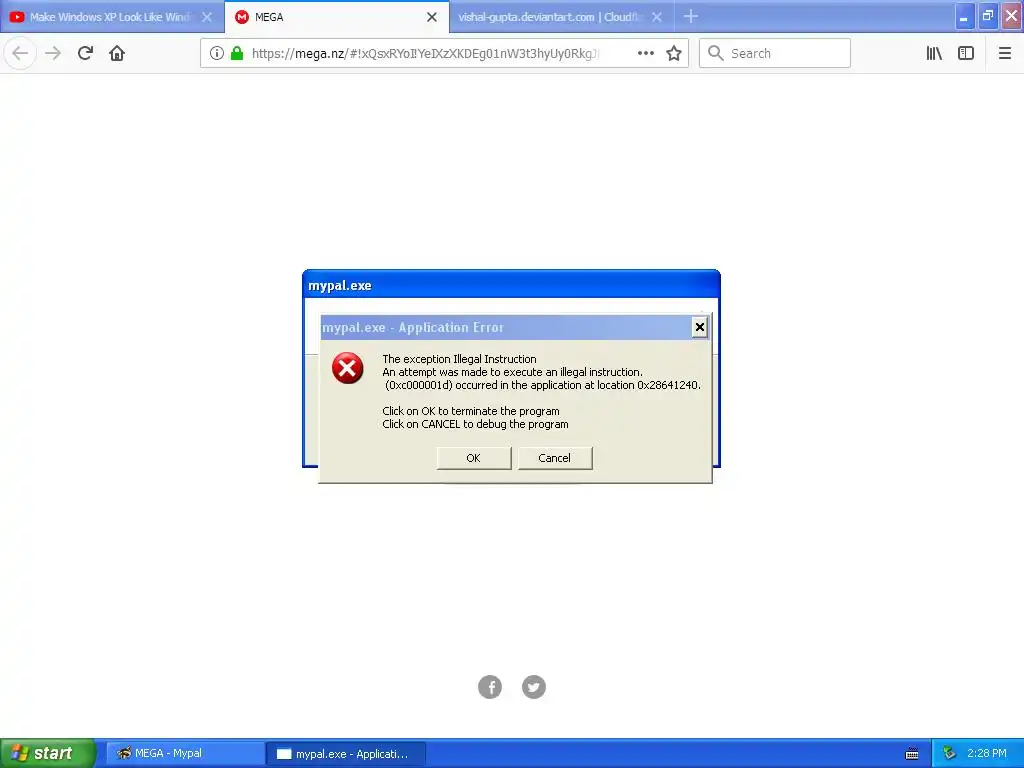Toggle the sidebar view icon
This screenshot has height=768, width=1024.
coord(966,54)
